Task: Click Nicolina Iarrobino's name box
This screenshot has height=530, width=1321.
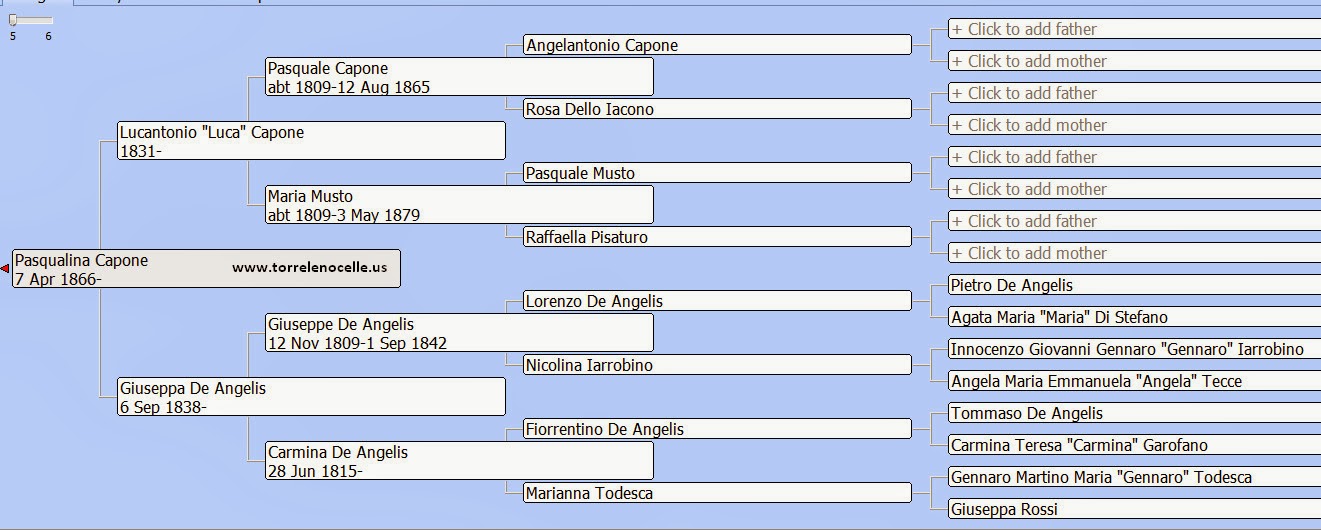Action: (717, 365)
